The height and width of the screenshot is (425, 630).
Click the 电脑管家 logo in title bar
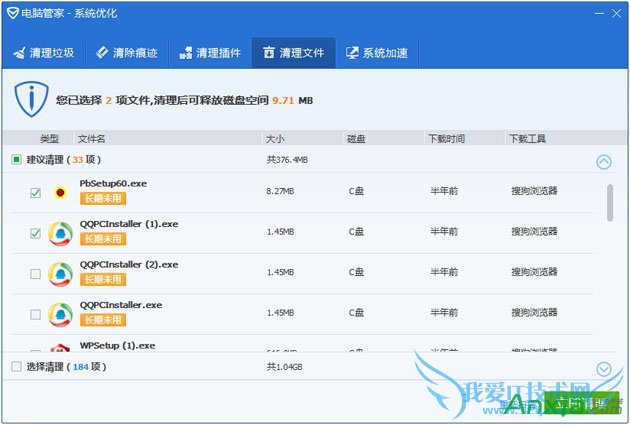click(x=12, y=12)
